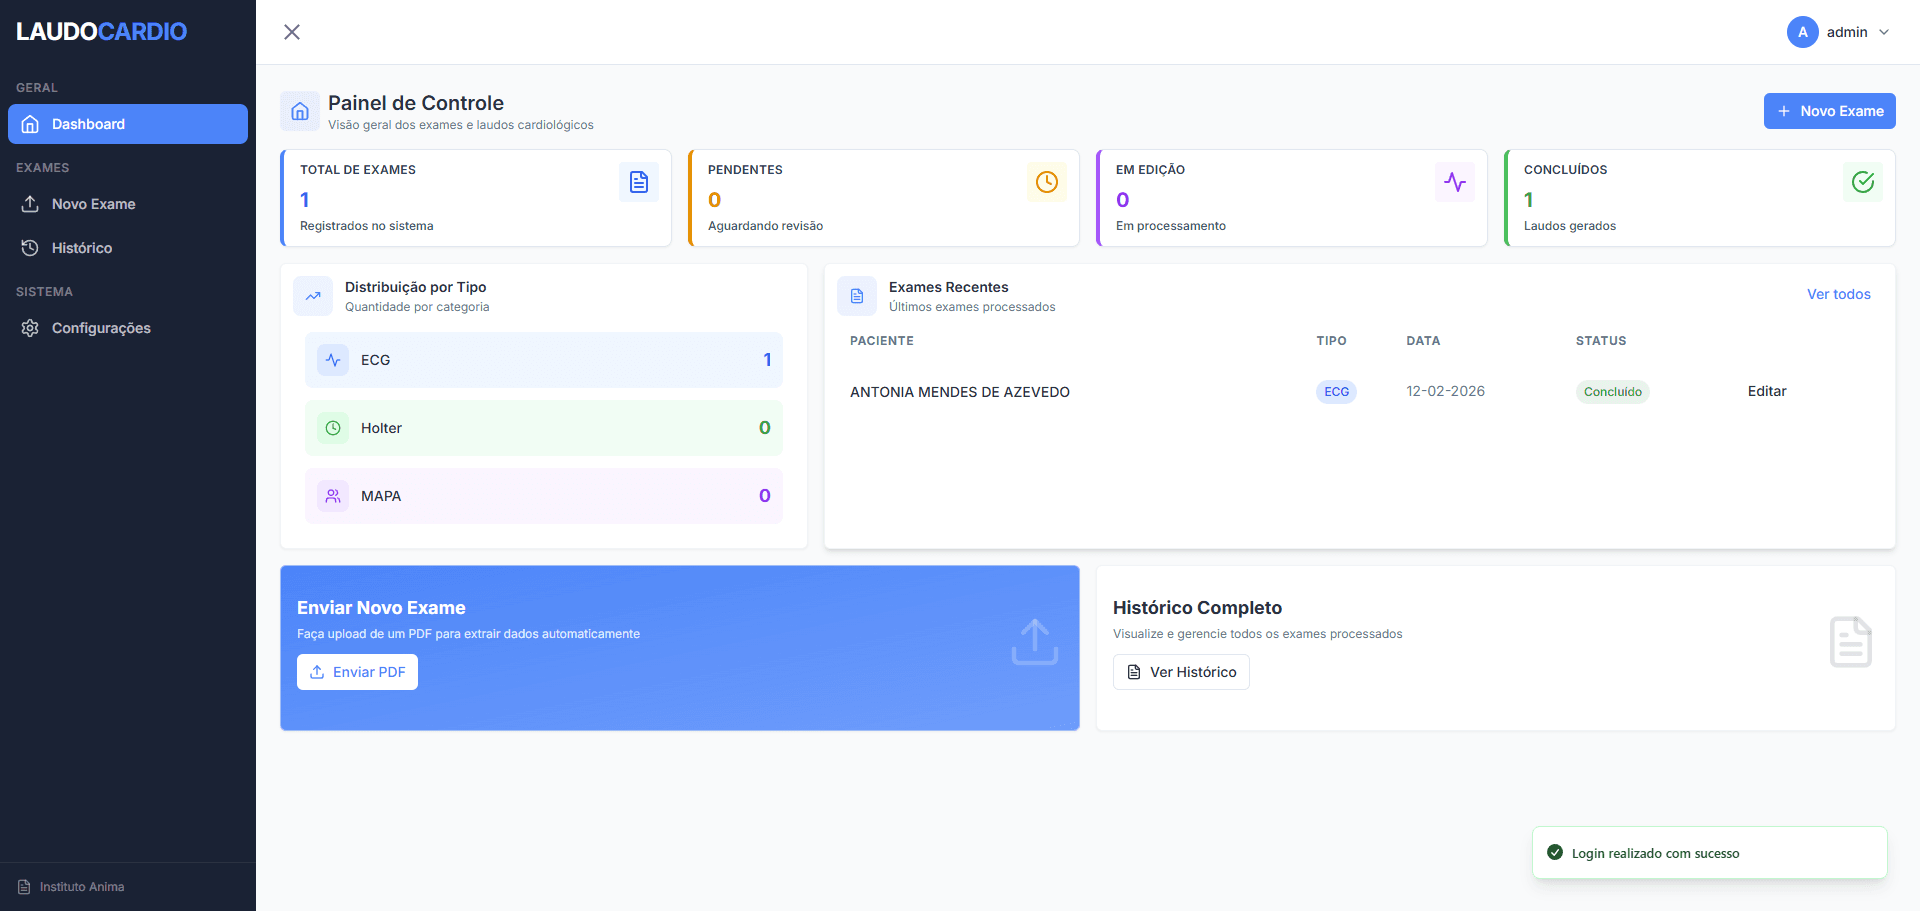1920x911 pixels.
Task: Click the trend chart icon in Distribuição por Tipo
Action: 313,296
